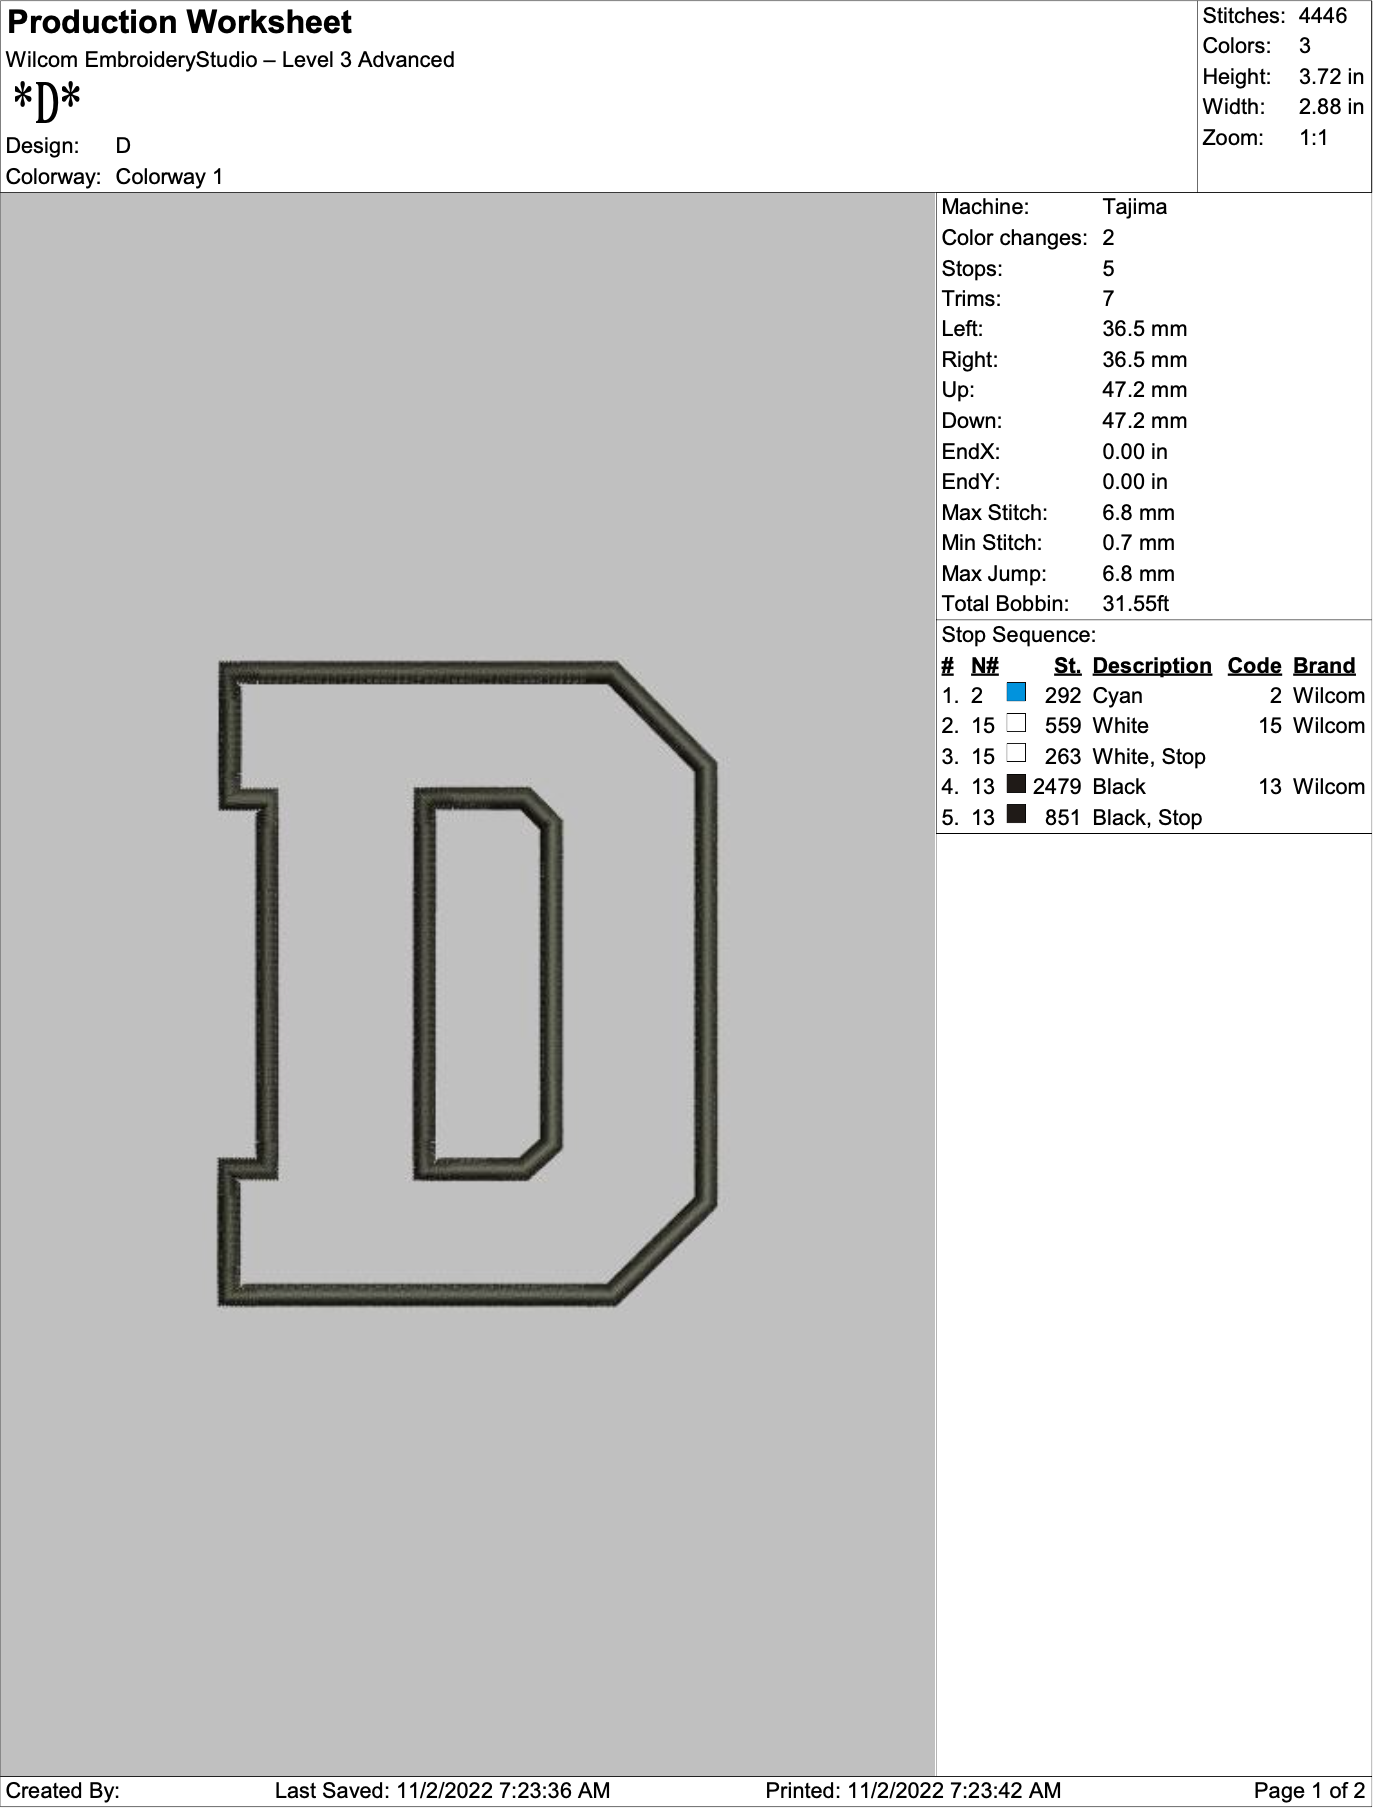Screen dimensions: 1374x1808
Task: Click the EndY value 0.00 in
Action: (1135, 482)
